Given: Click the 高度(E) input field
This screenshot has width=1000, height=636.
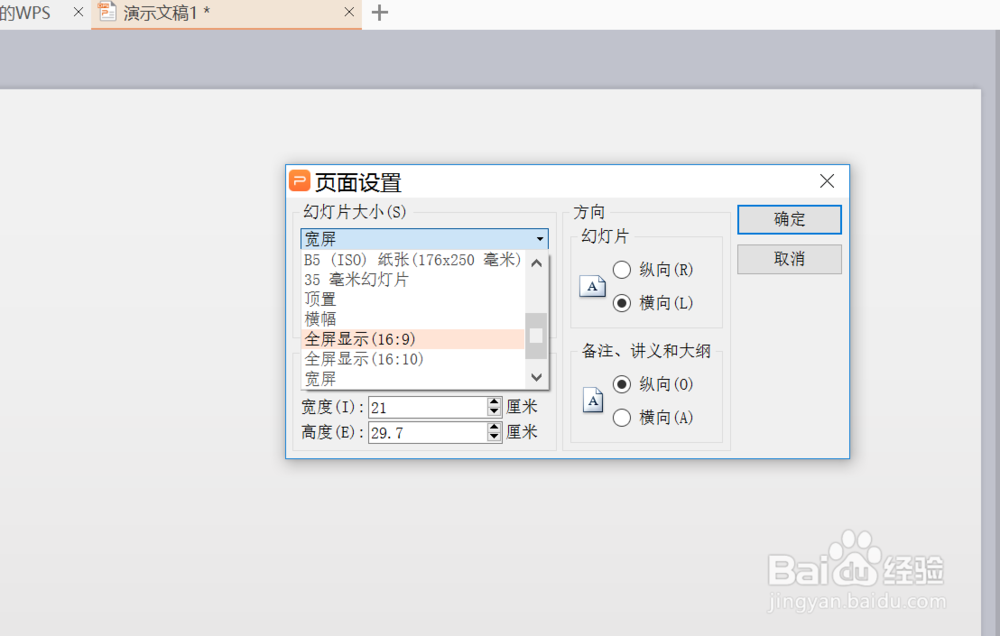Looking at the screenshot, I should [x=428, y=433].
